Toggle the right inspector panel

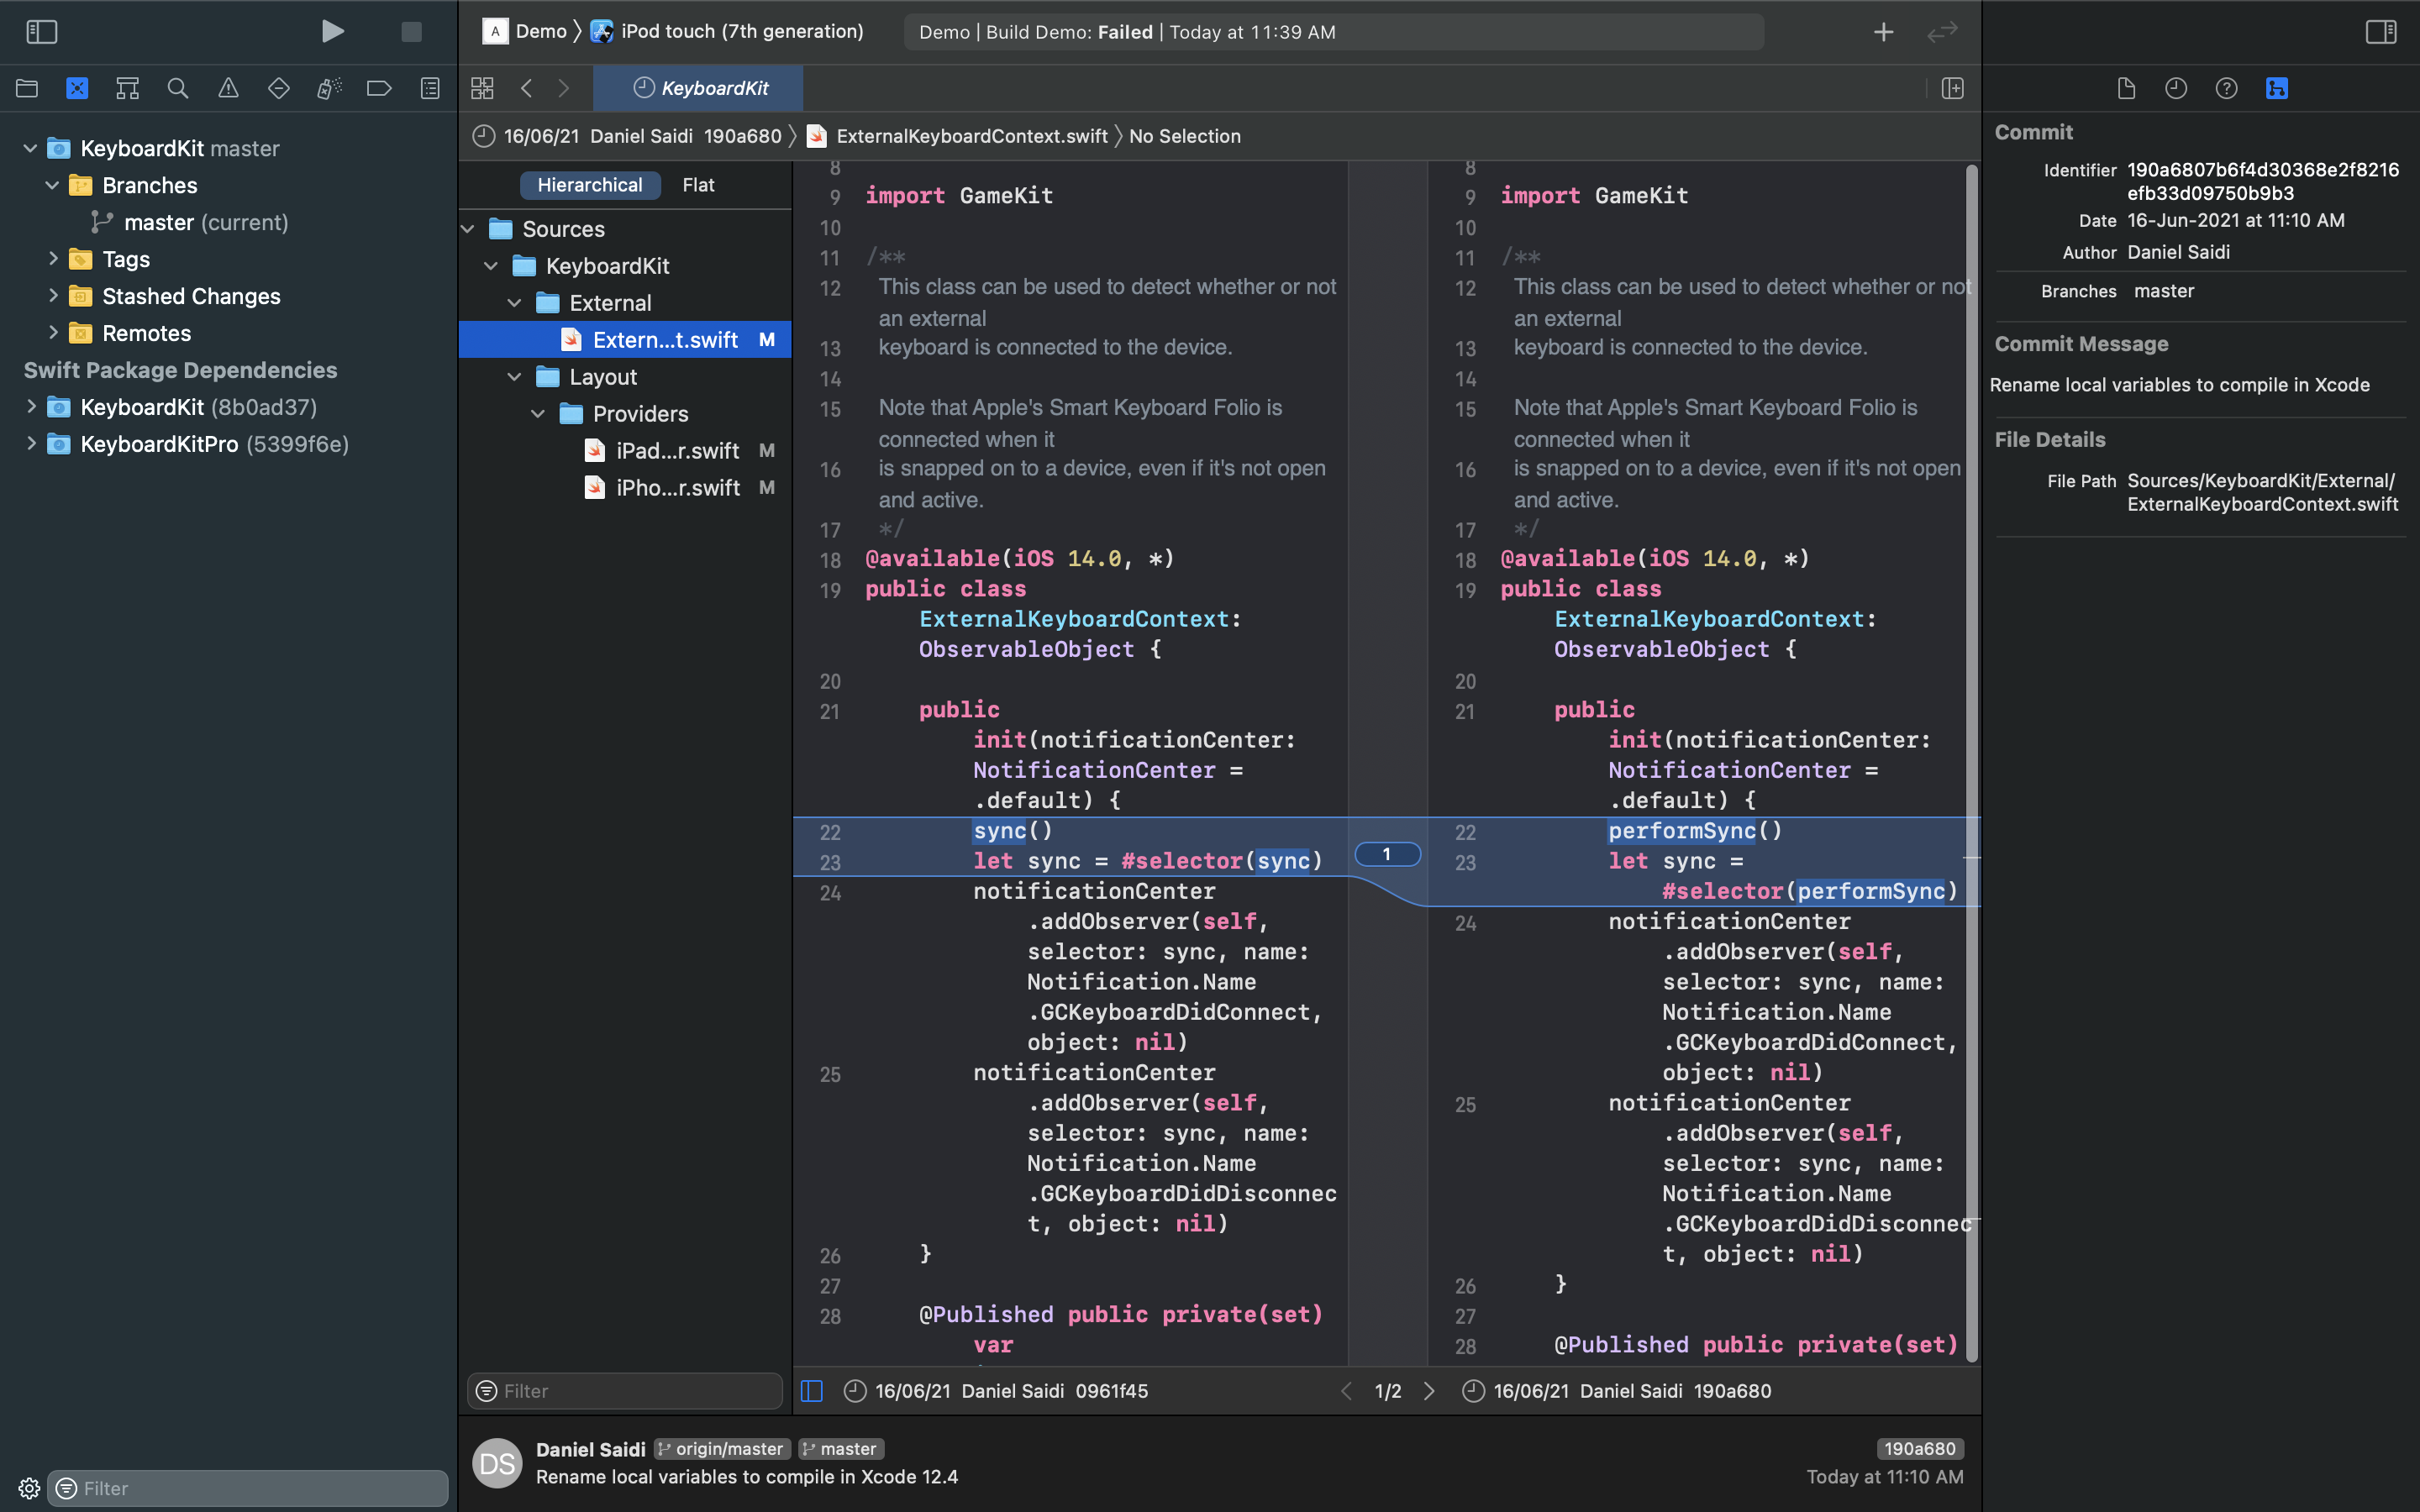point(2380,31)
